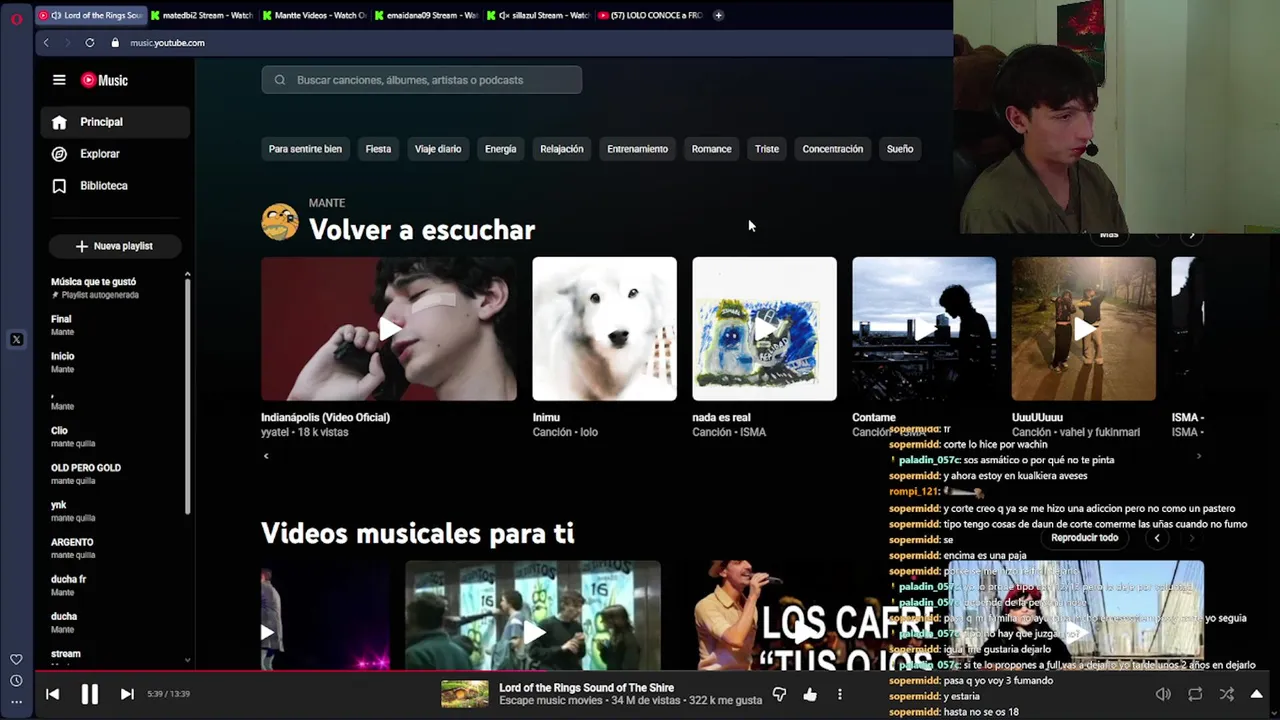This screenshot has width=1280, height=720.
Task: Open the X (Twitter) sidebar icon
Action: pos(16,340)
